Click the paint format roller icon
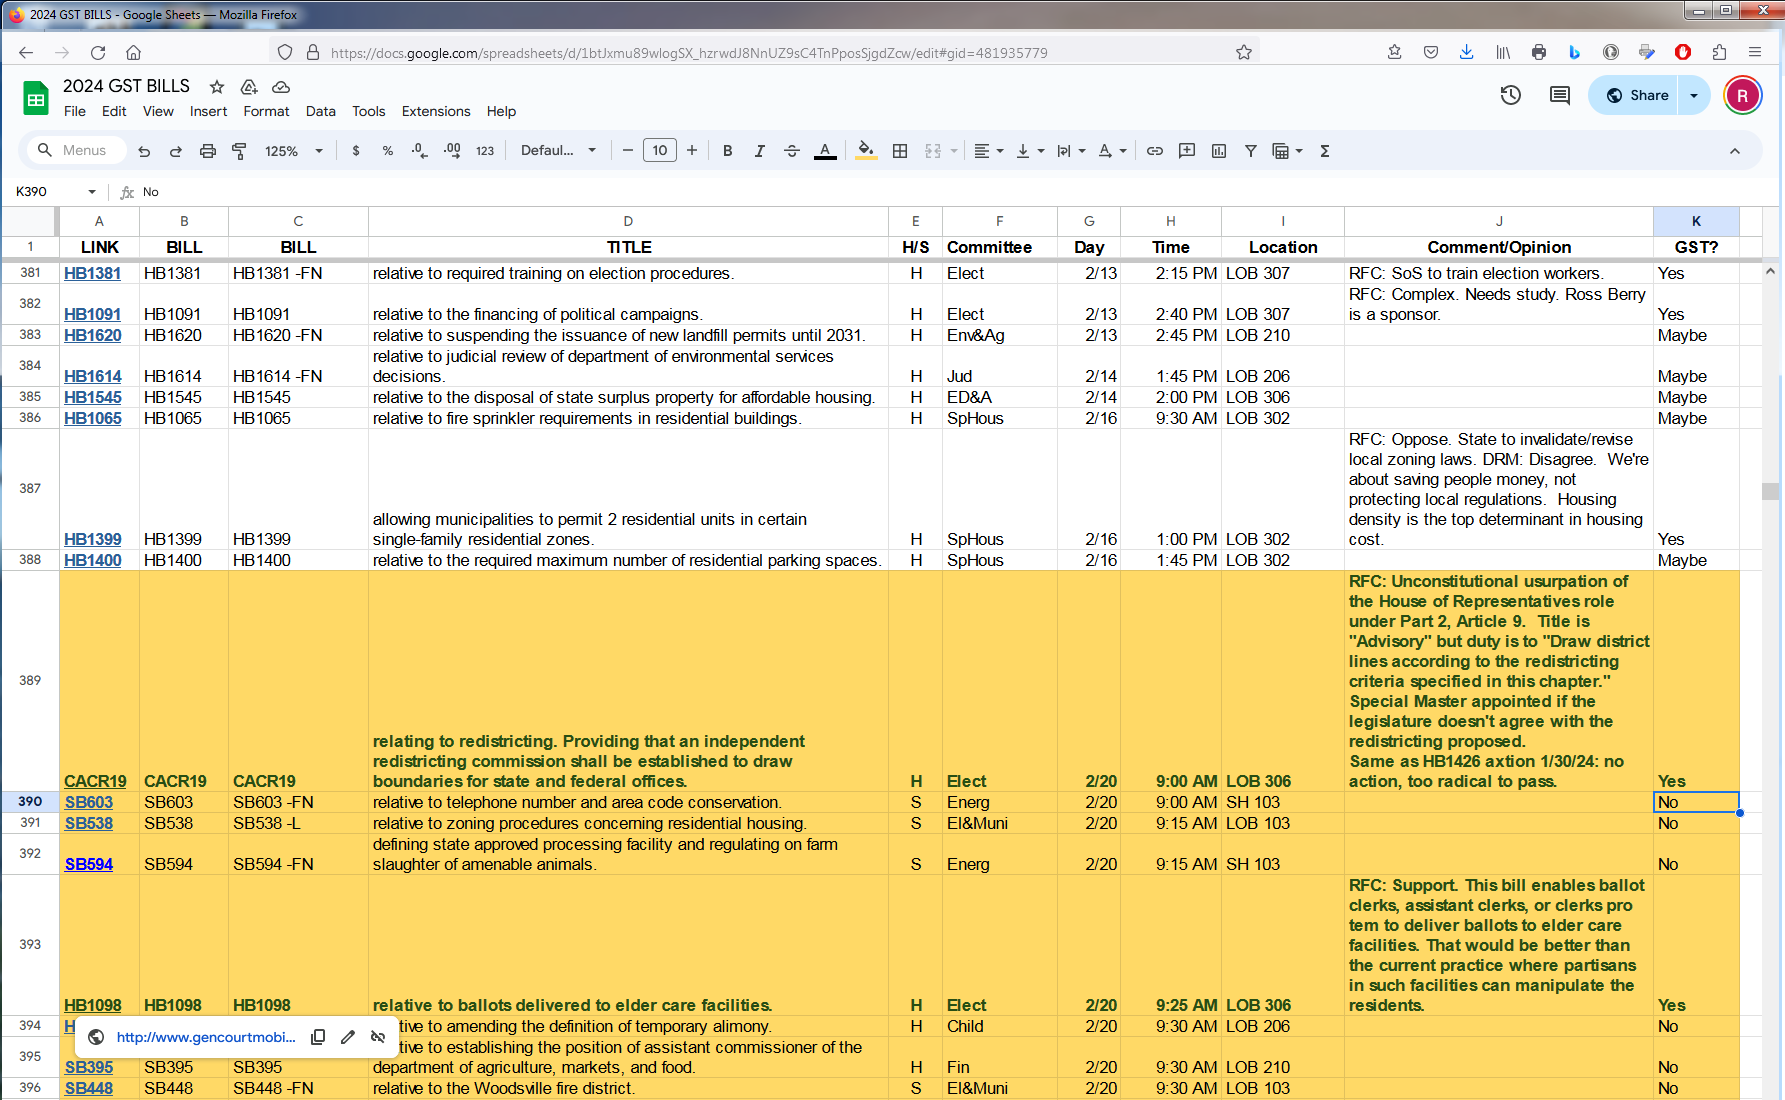Viewport: 1785px width, 1100px height. (239, 151)
